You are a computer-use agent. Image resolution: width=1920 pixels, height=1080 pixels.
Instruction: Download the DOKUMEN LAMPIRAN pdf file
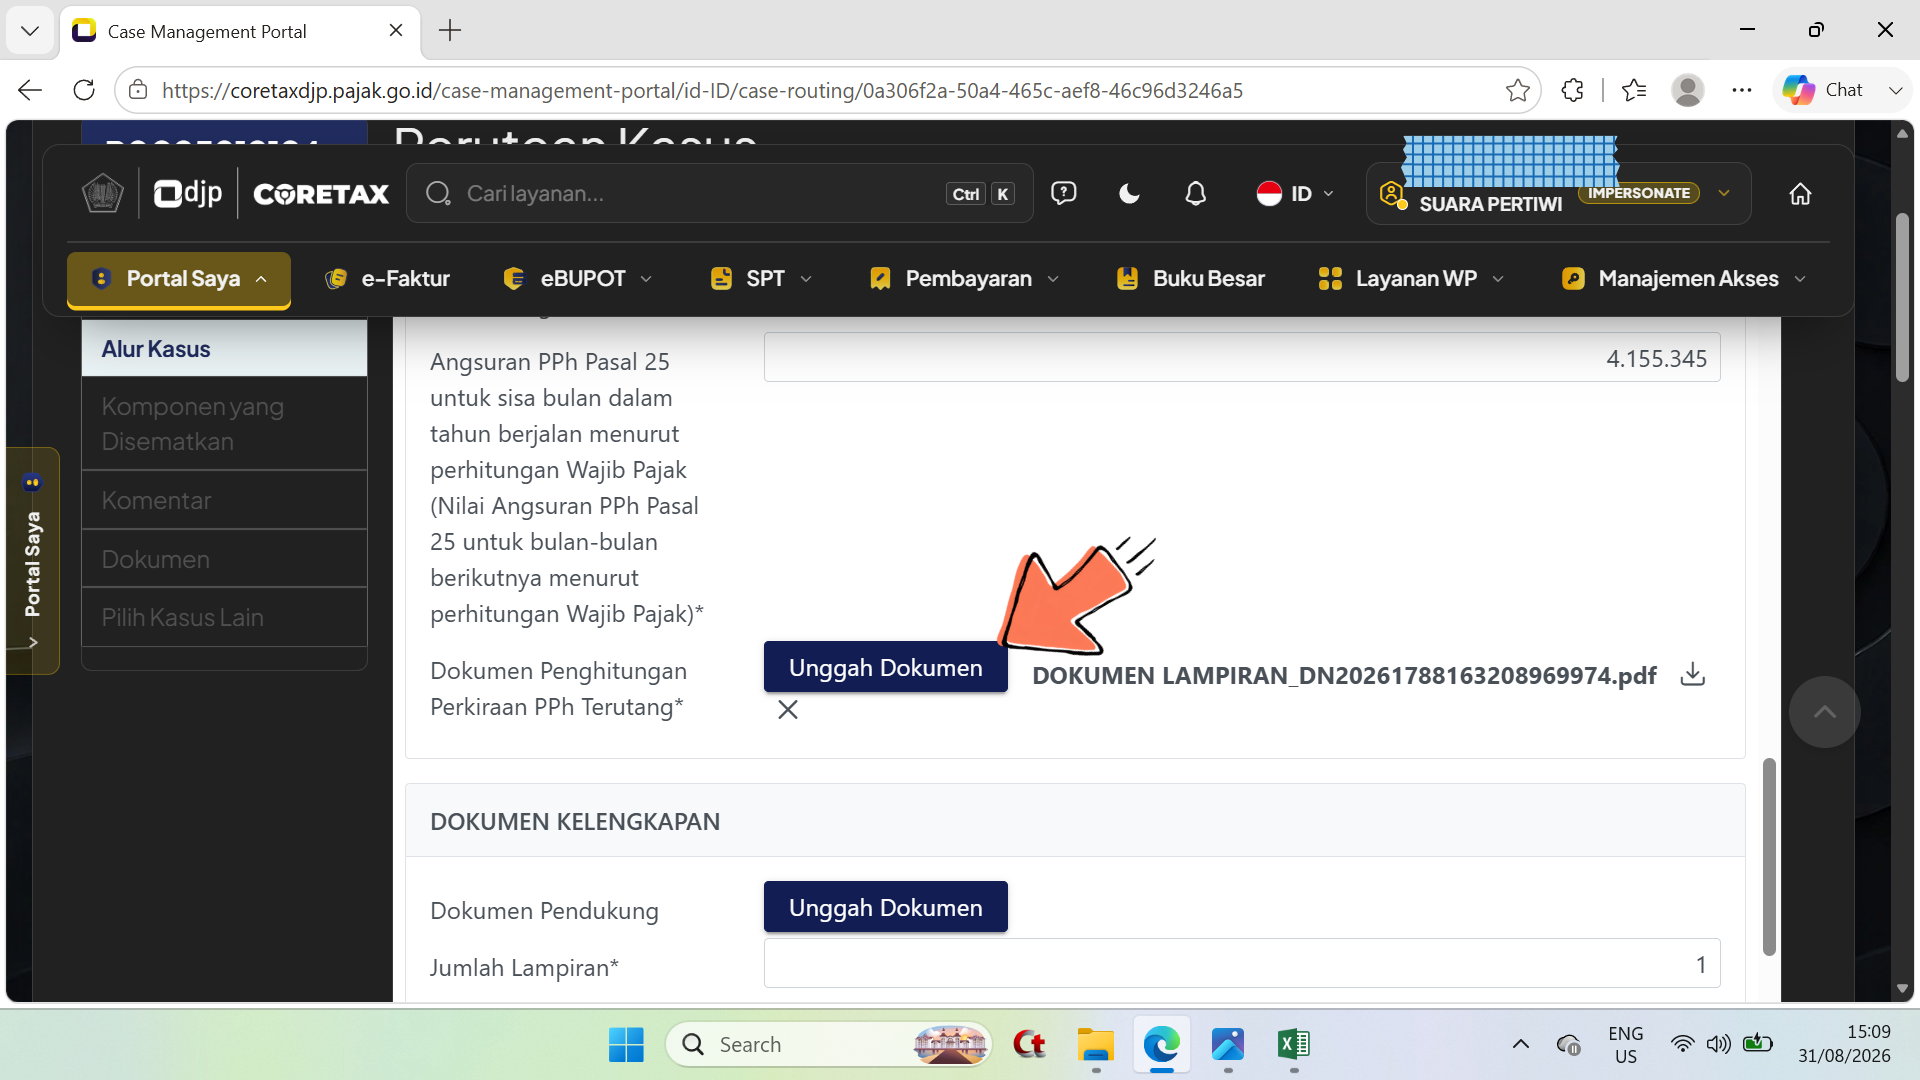coord(1692,675)
